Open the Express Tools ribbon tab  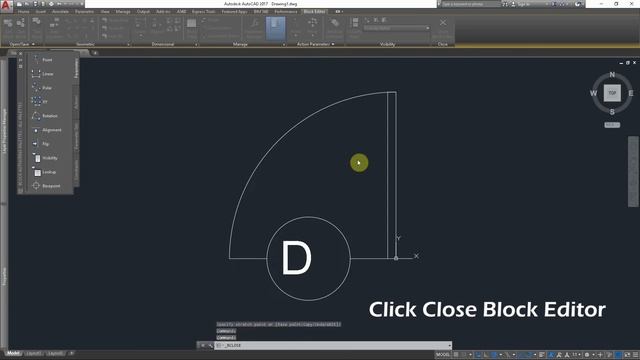[x=203, y=11]
